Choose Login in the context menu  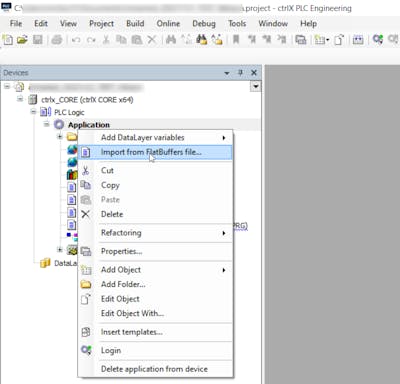[x=155, y=350]
